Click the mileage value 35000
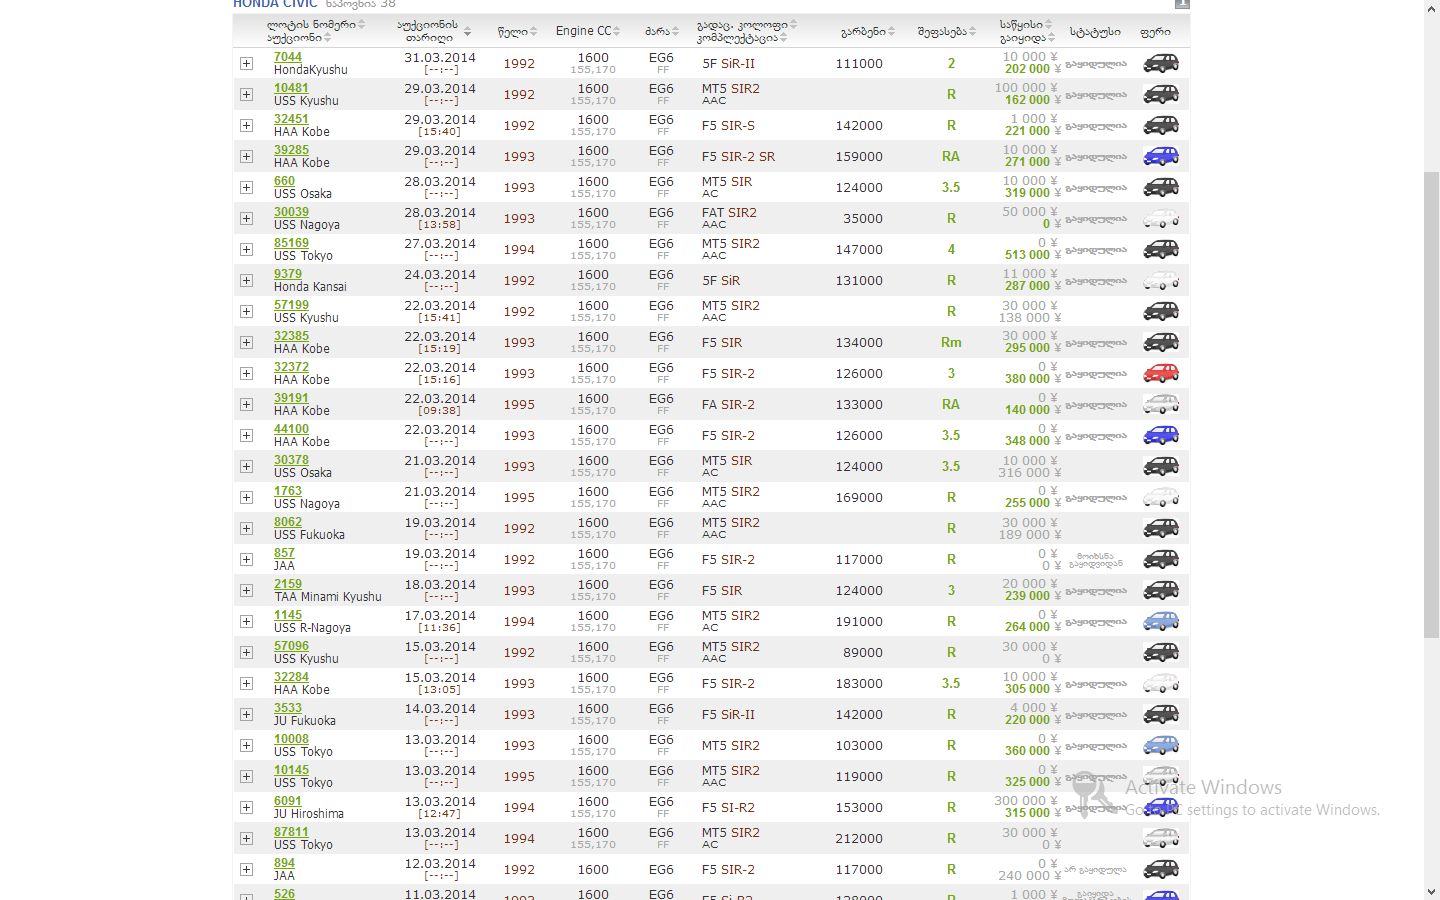 [863, 218]
